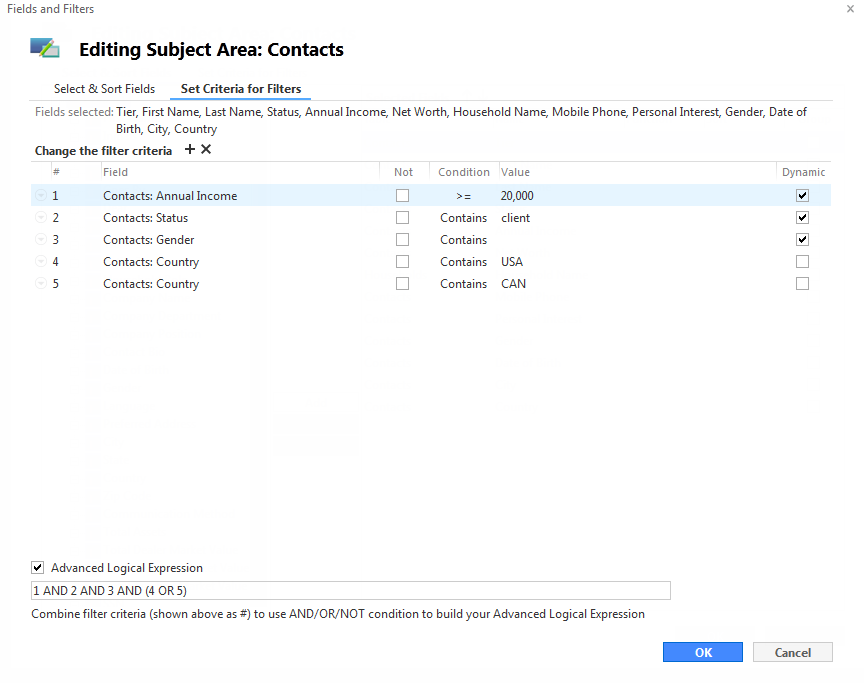Open the row 3 Gender dropdown arrow
This screenshot has width=864, height=683.
(41, 239)
